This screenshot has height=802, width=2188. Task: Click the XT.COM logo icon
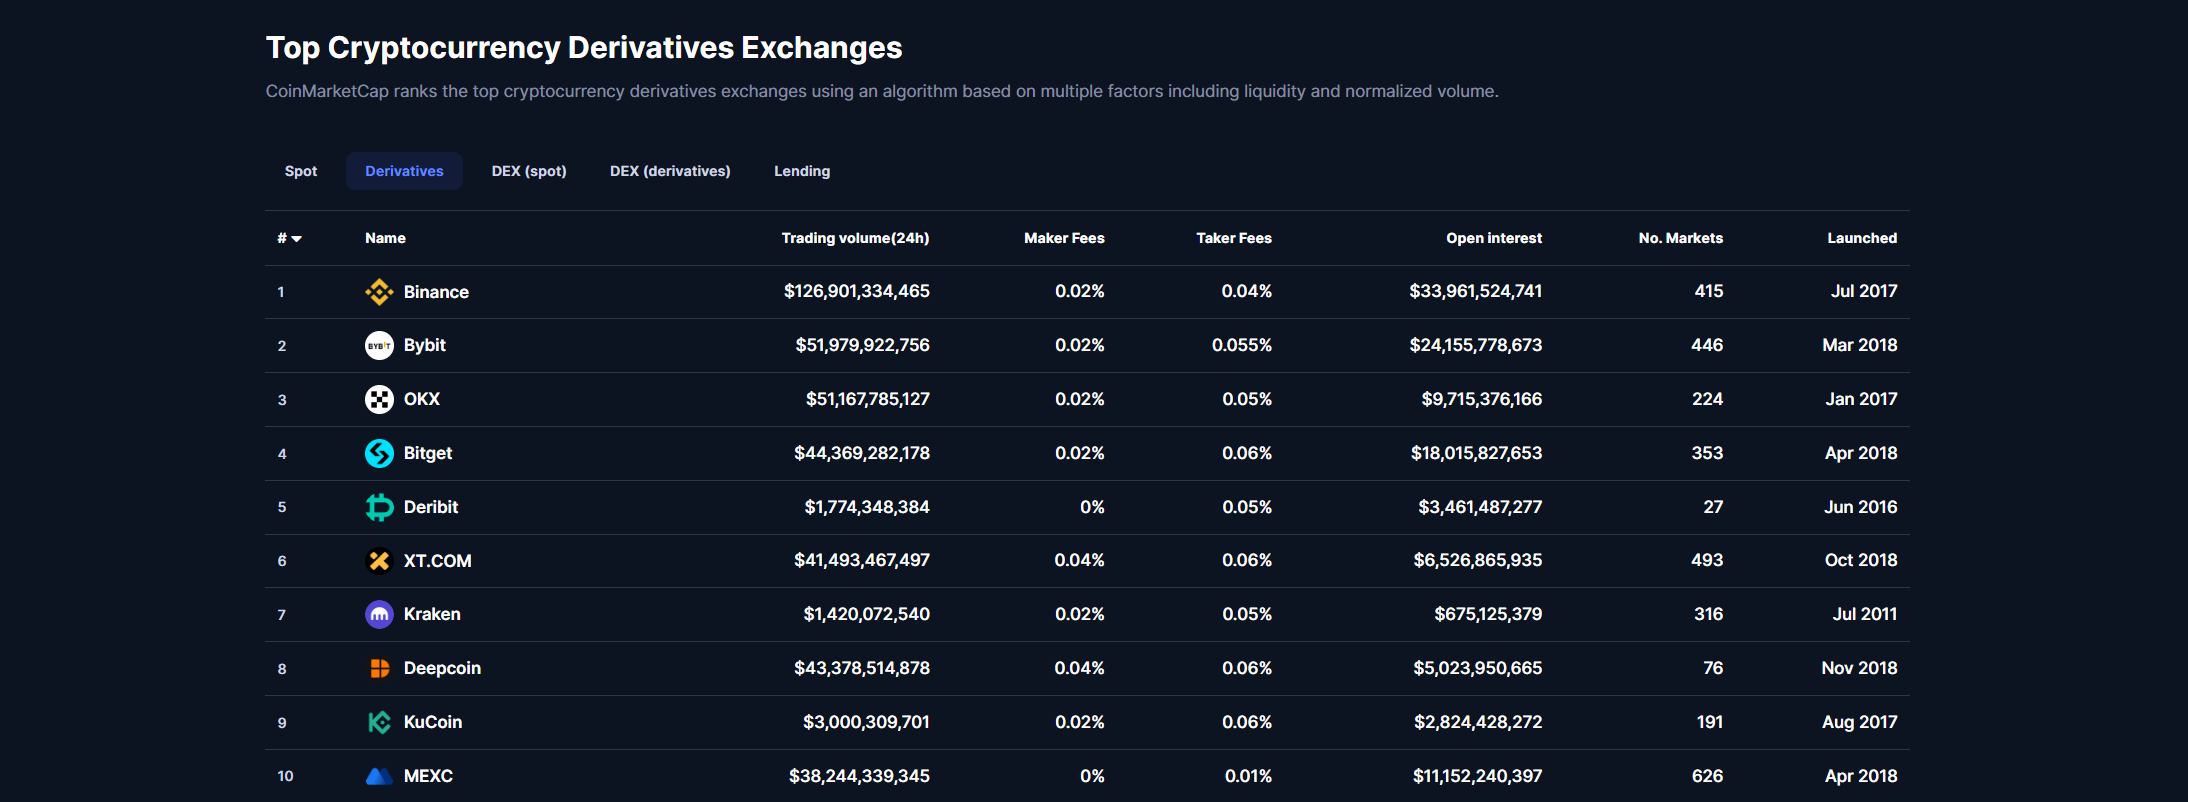click(379, 561)
